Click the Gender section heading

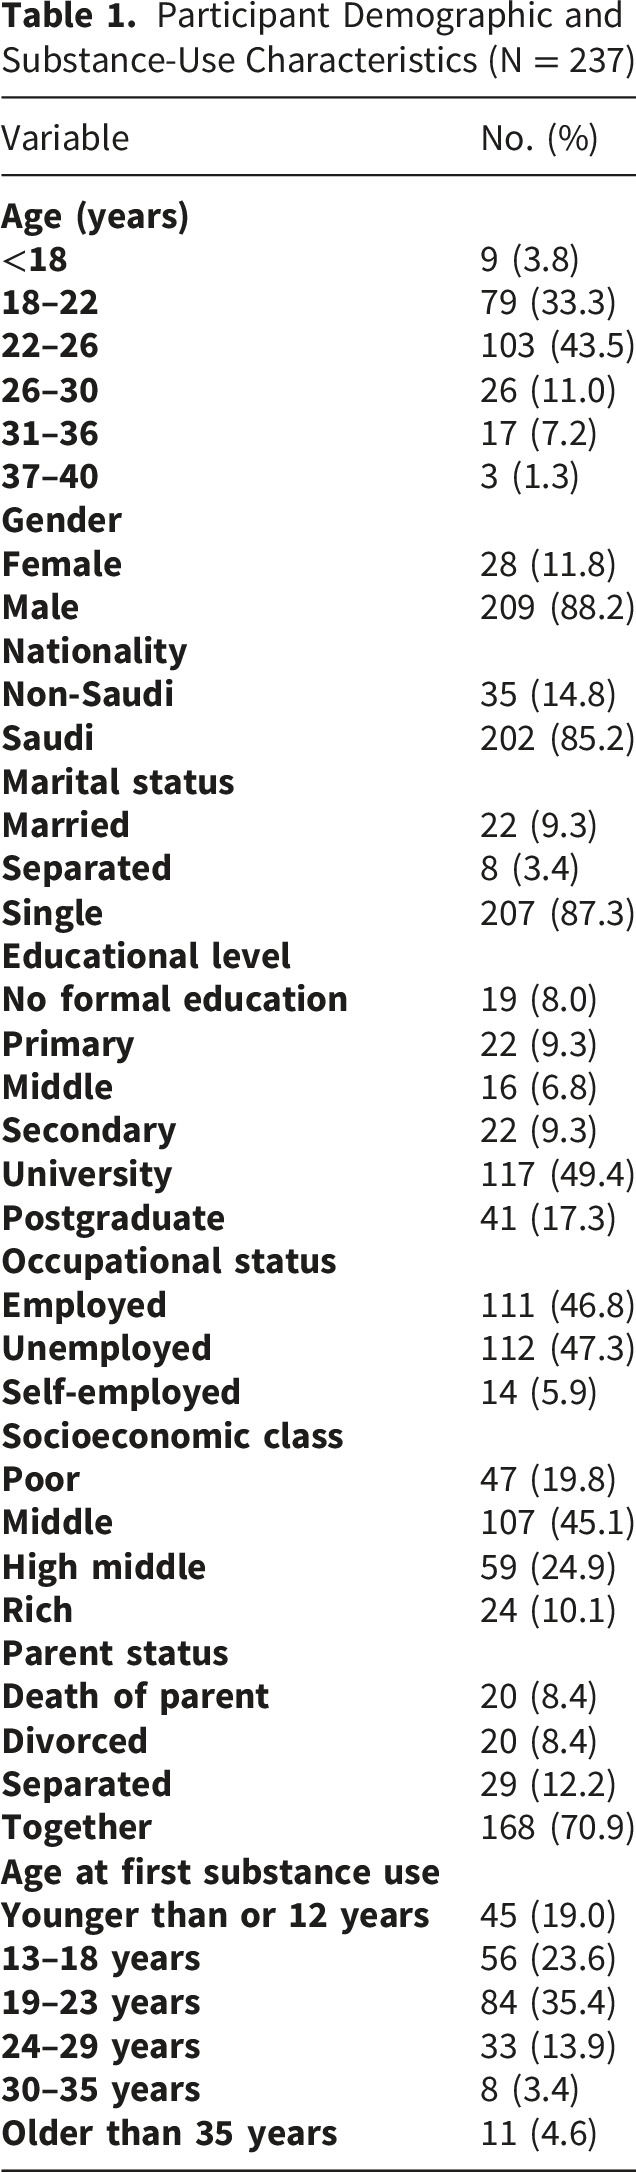(x=61, y=520)
